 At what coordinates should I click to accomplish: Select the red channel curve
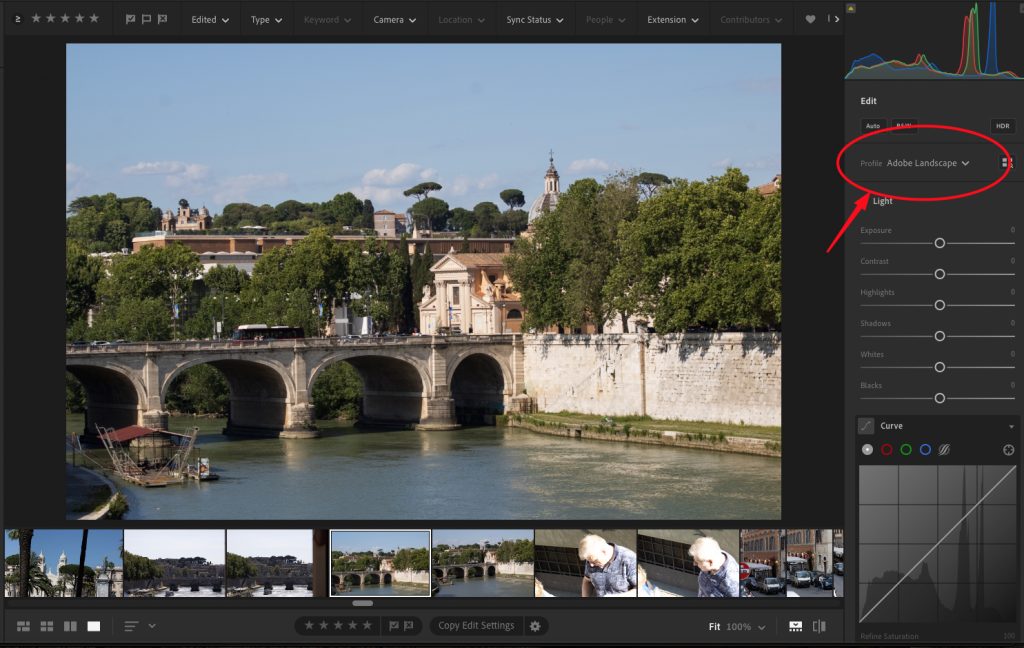886,450
